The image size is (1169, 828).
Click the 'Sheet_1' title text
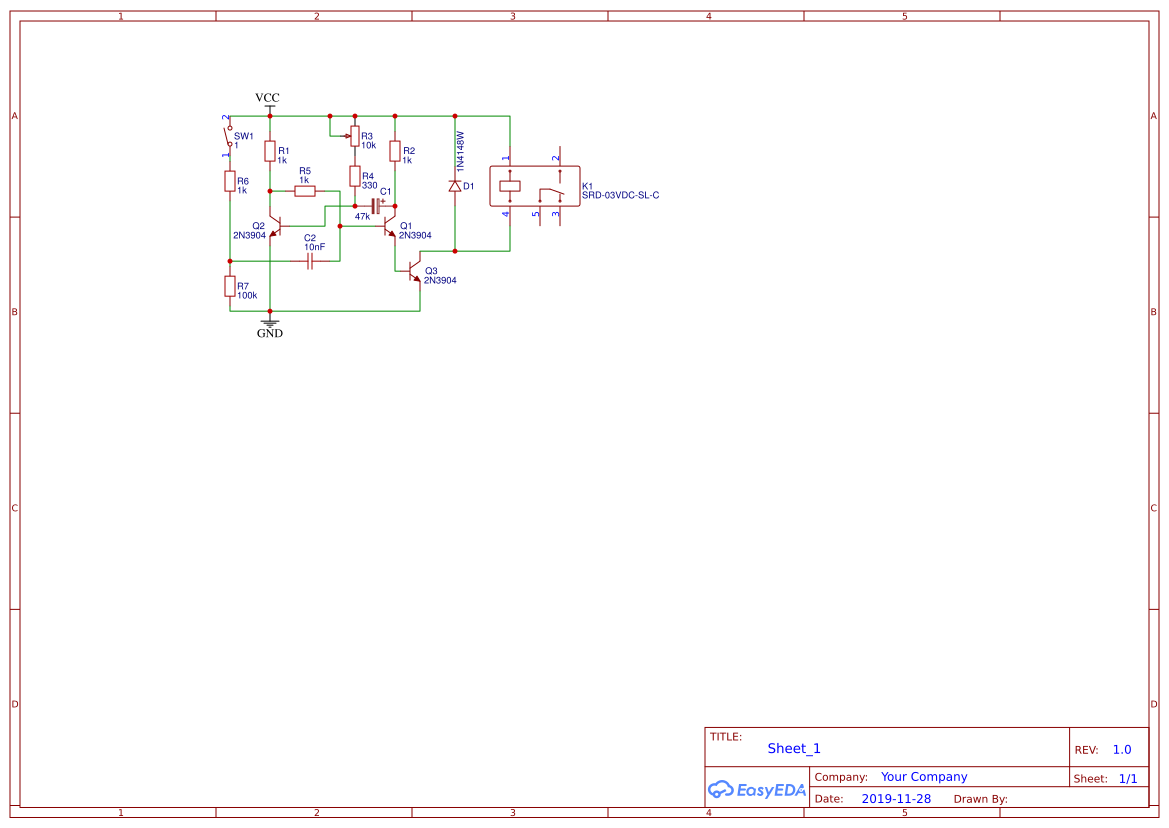pyautogui.click(x=794, y=748)
